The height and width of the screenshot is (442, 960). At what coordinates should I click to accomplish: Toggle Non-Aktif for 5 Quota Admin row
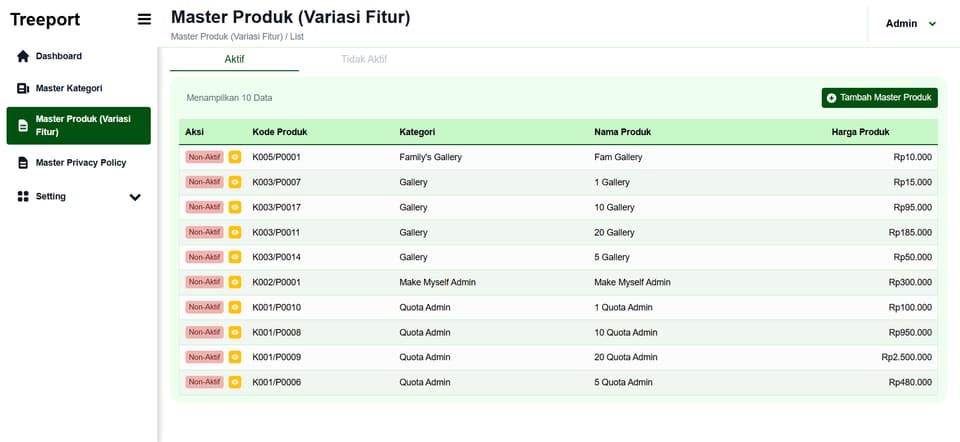[x=204, y=382]
